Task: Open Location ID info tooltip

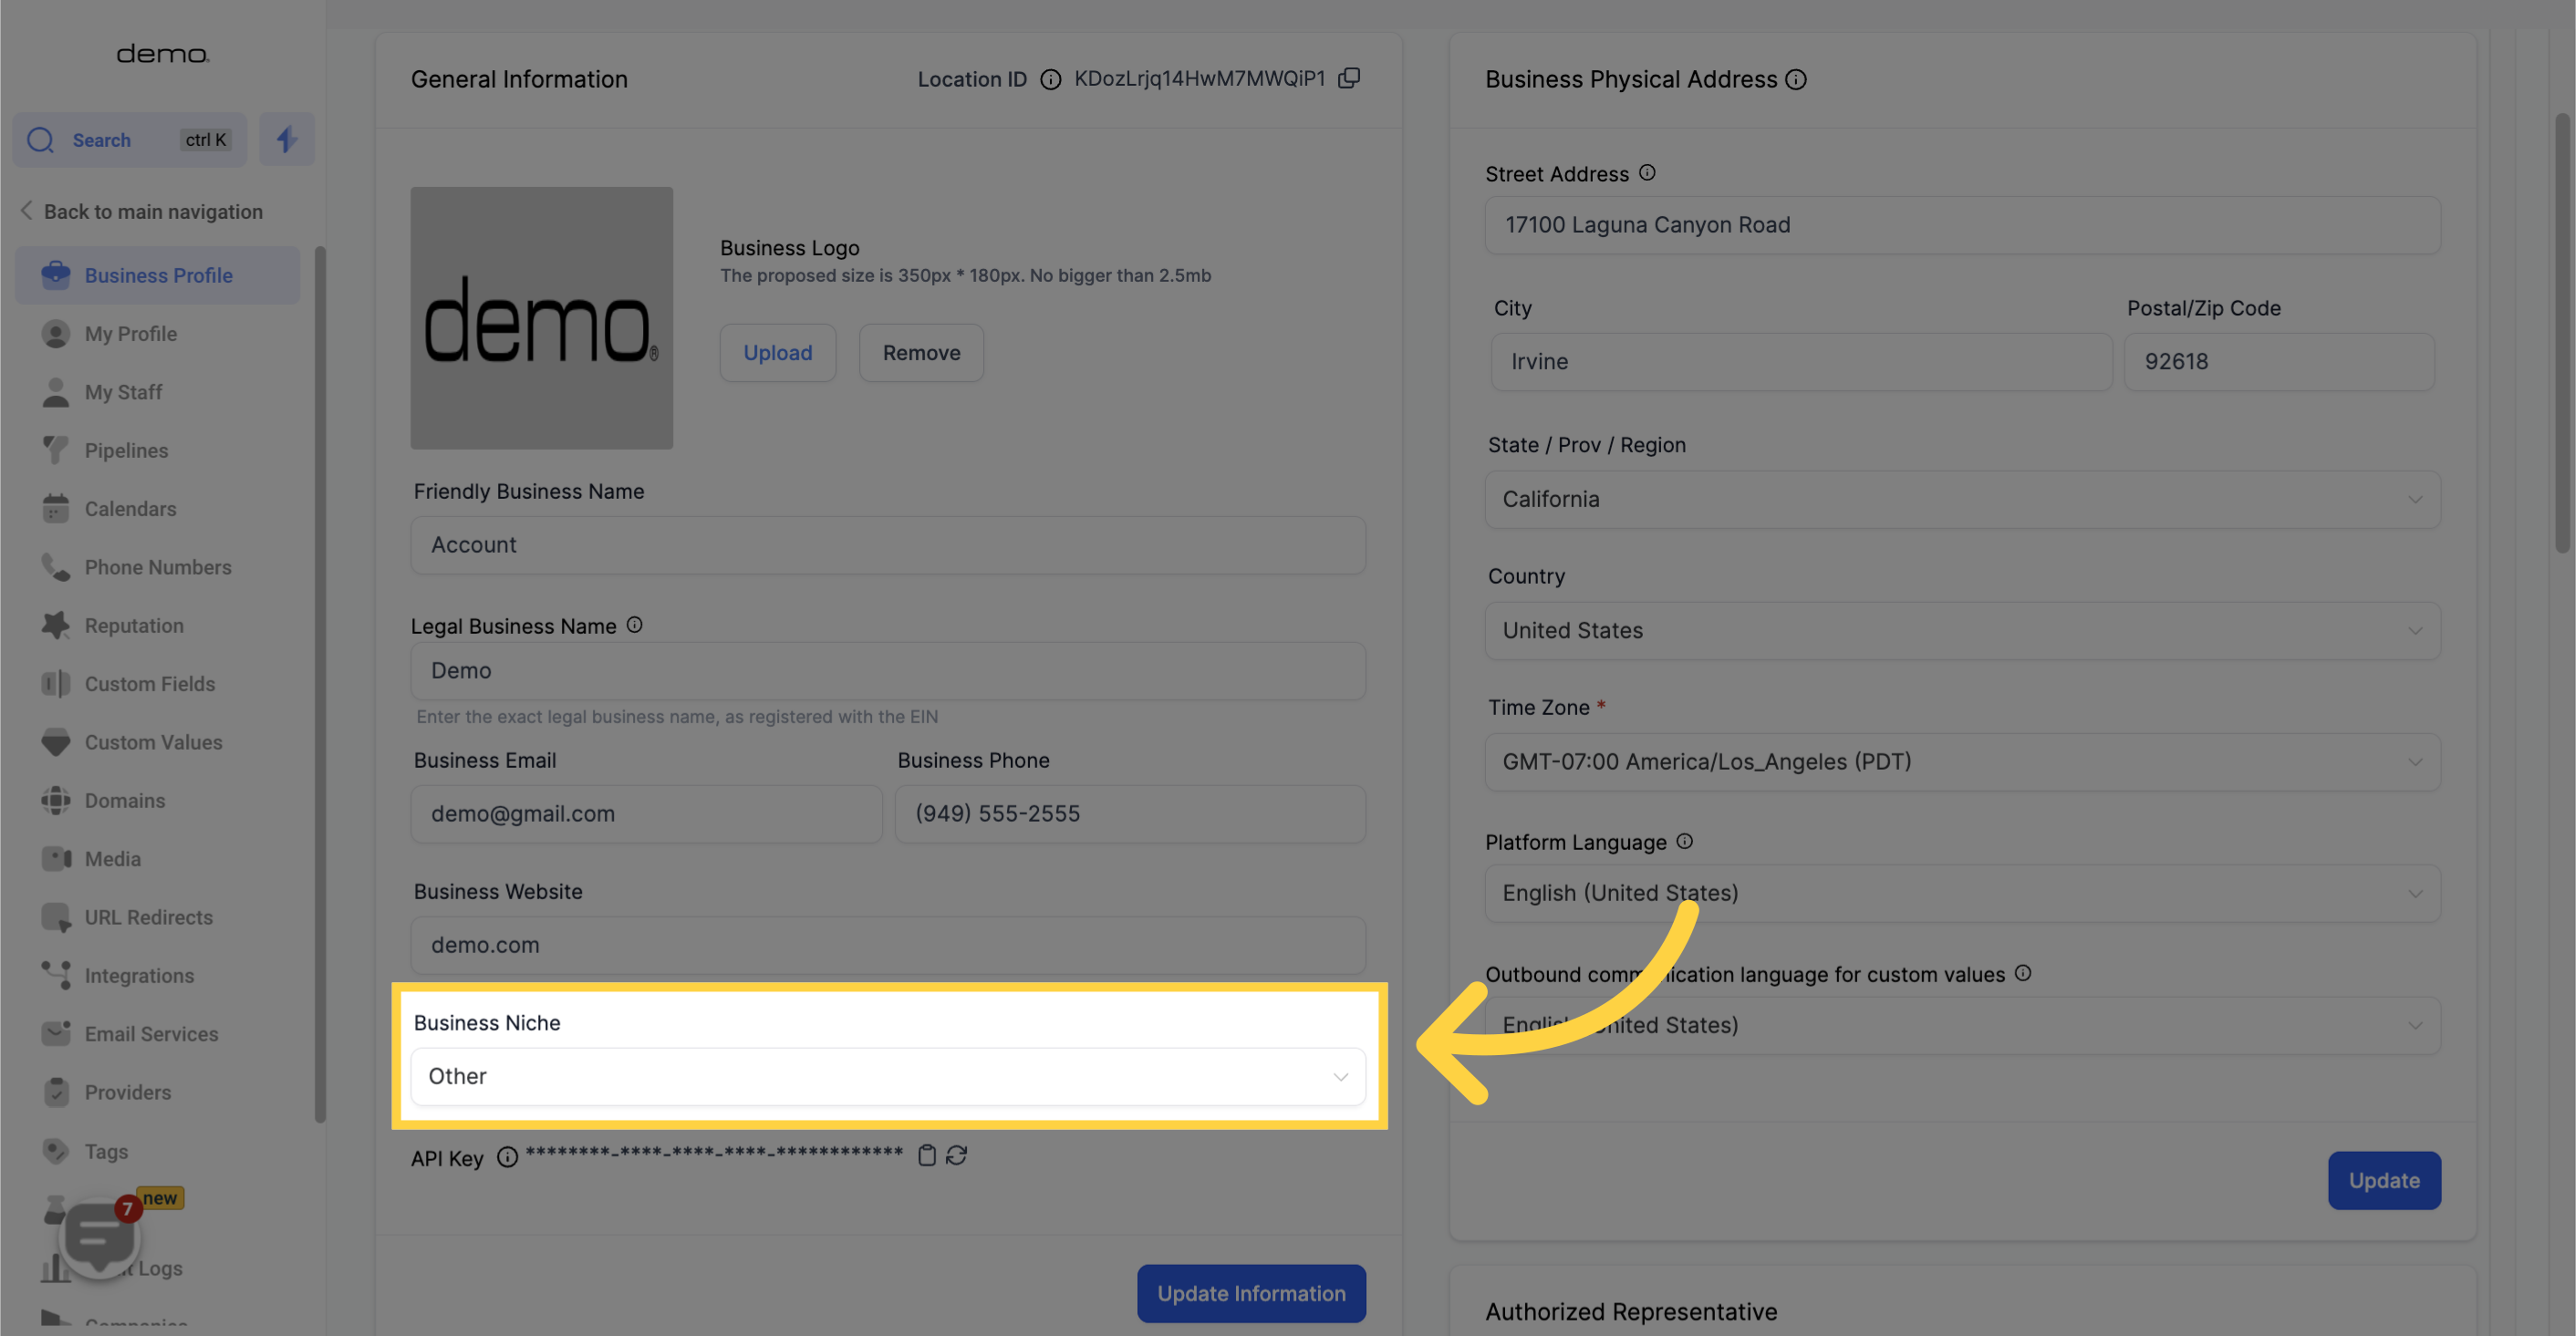Action: click(x=1050, y=79)
